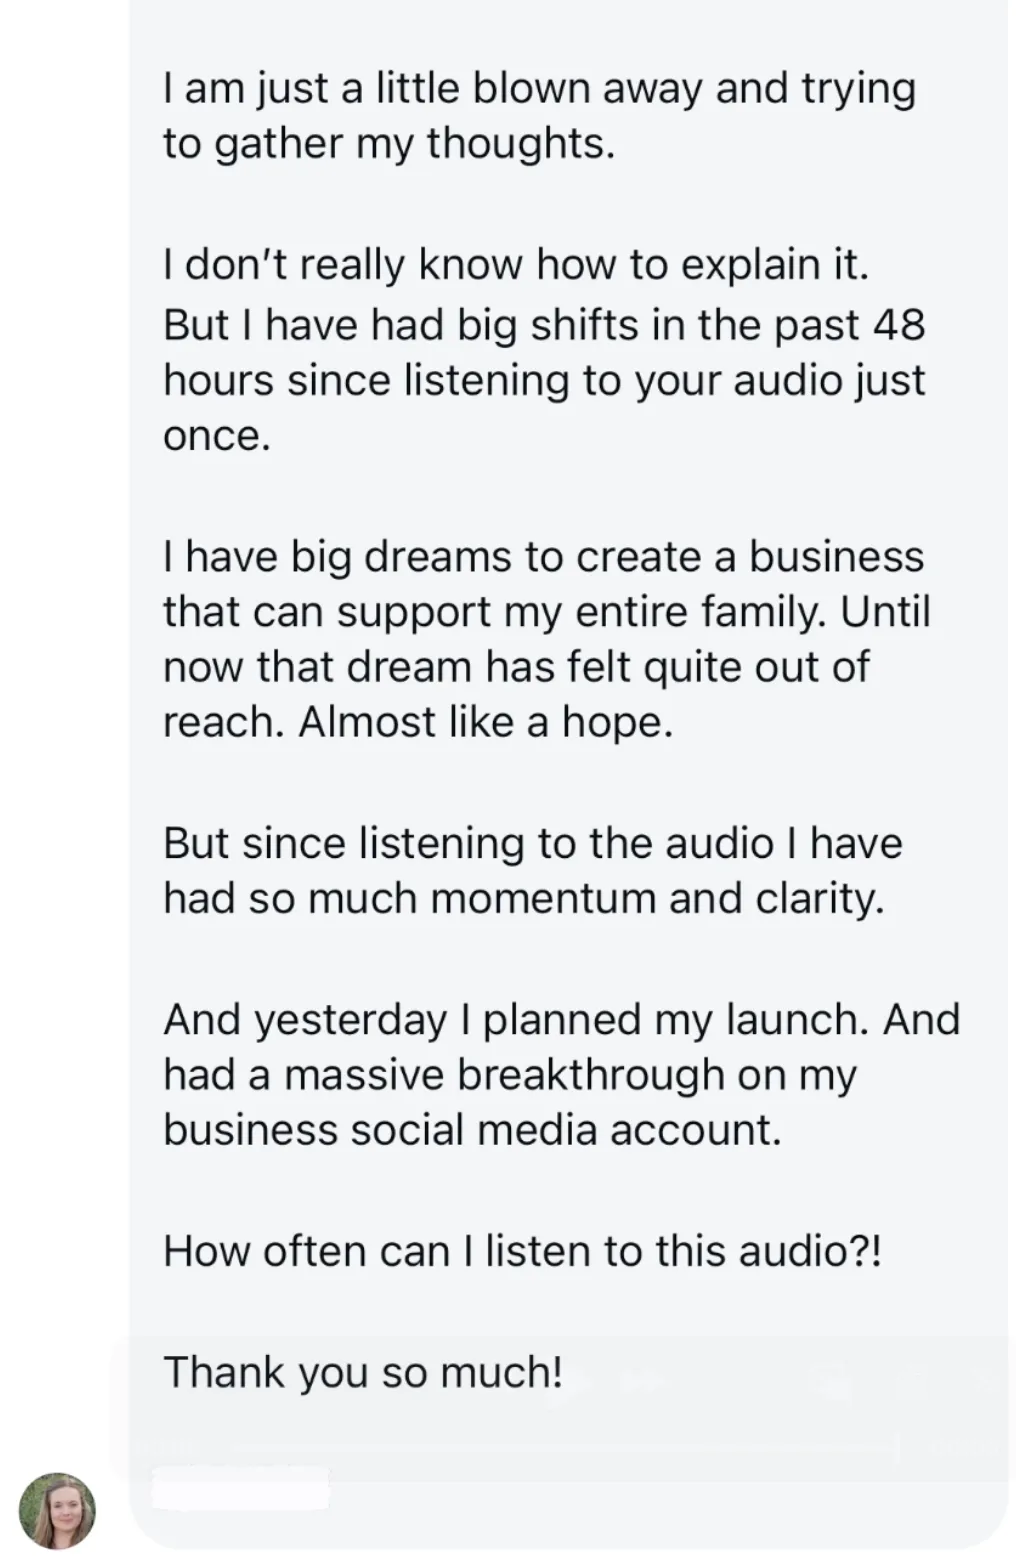Select the 'Thank you so much!' line
The height and width of the screenshot is (1558, 1016).
[363, 1372]
